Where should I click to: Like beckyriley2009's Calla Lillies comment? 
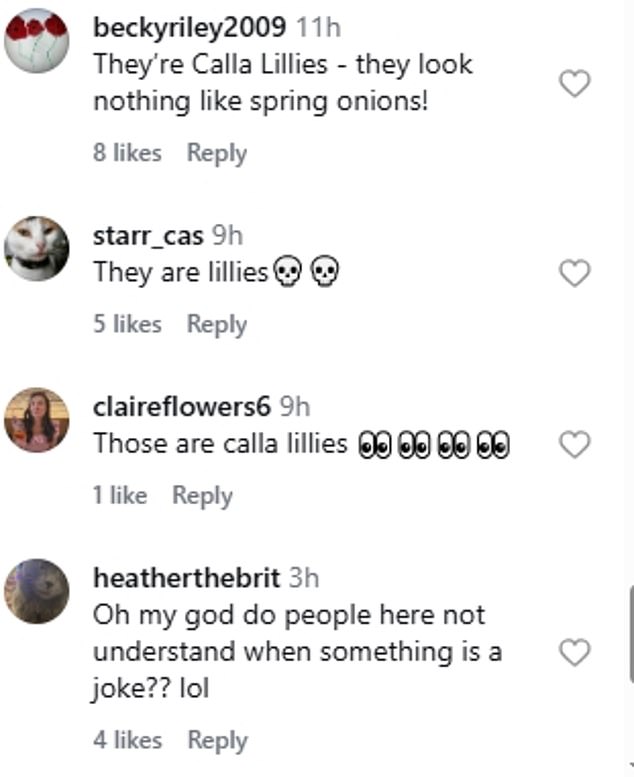574,85
